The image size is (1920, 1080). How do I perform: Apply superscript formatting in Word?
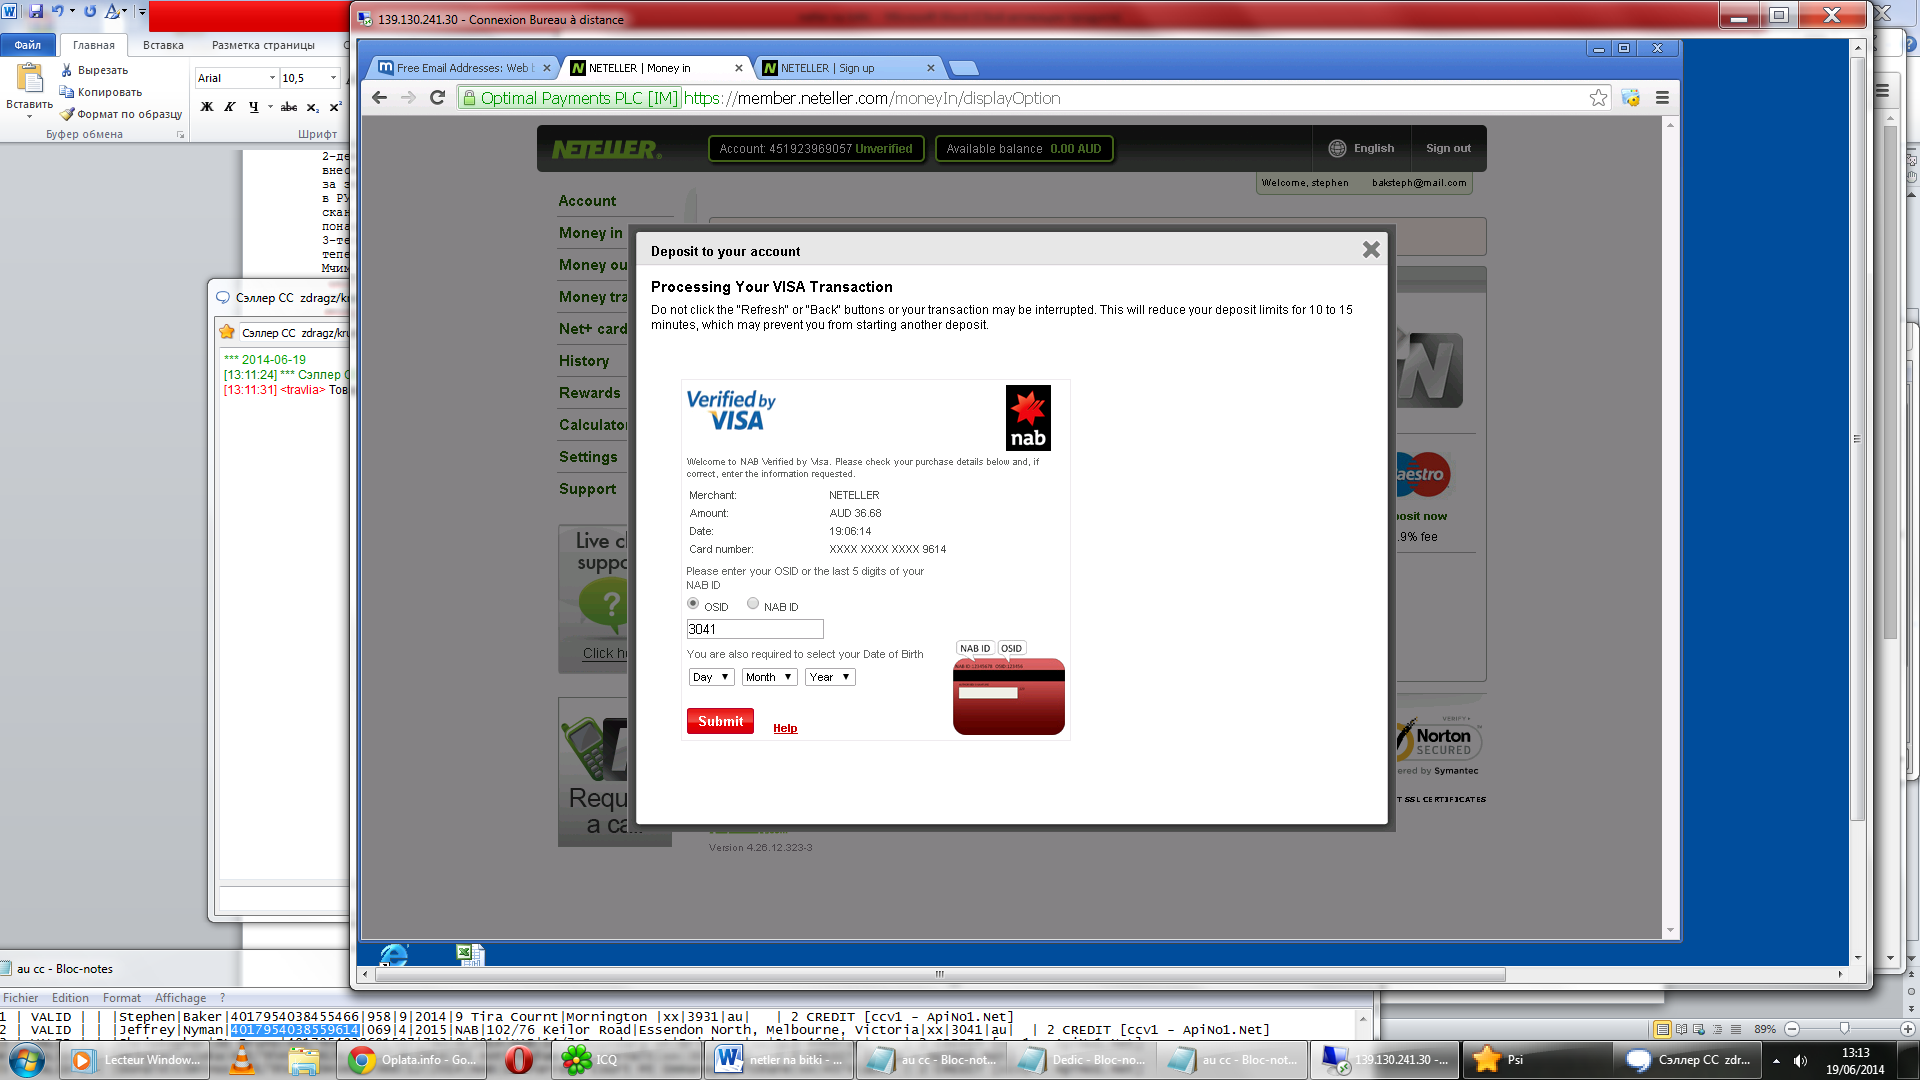point(335,107)
